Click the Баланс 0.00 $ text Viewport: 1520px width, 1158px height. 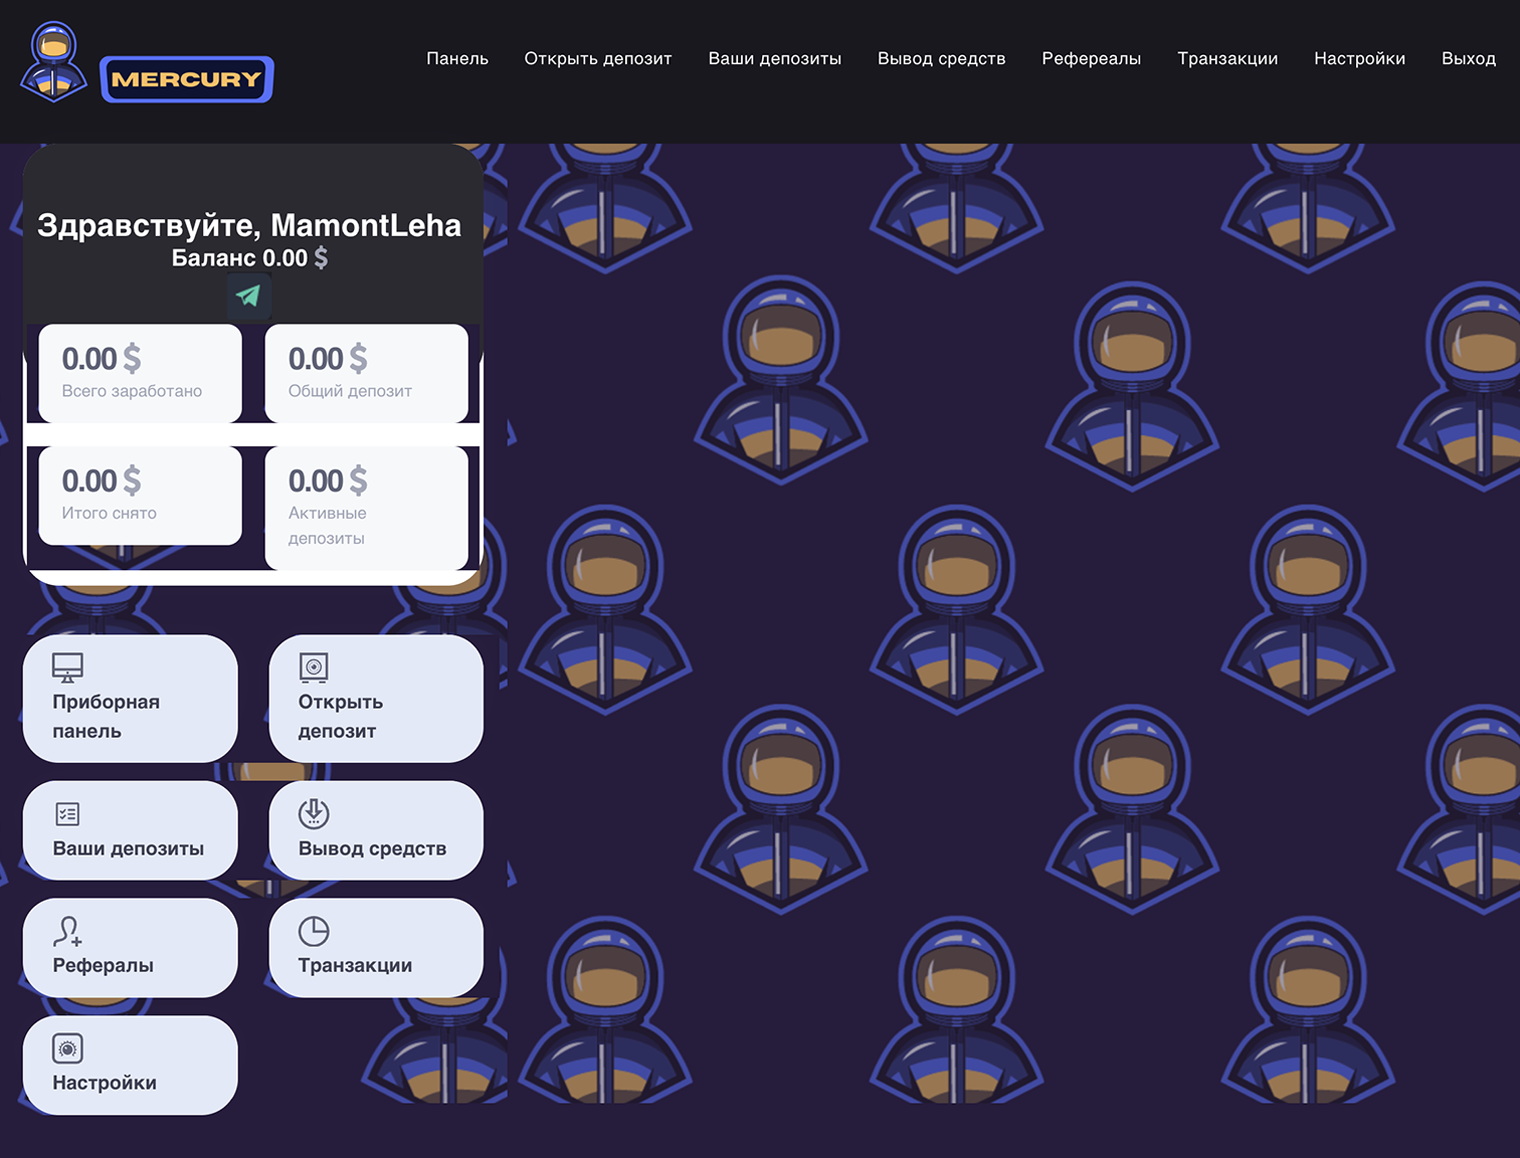tap(249, 258)
